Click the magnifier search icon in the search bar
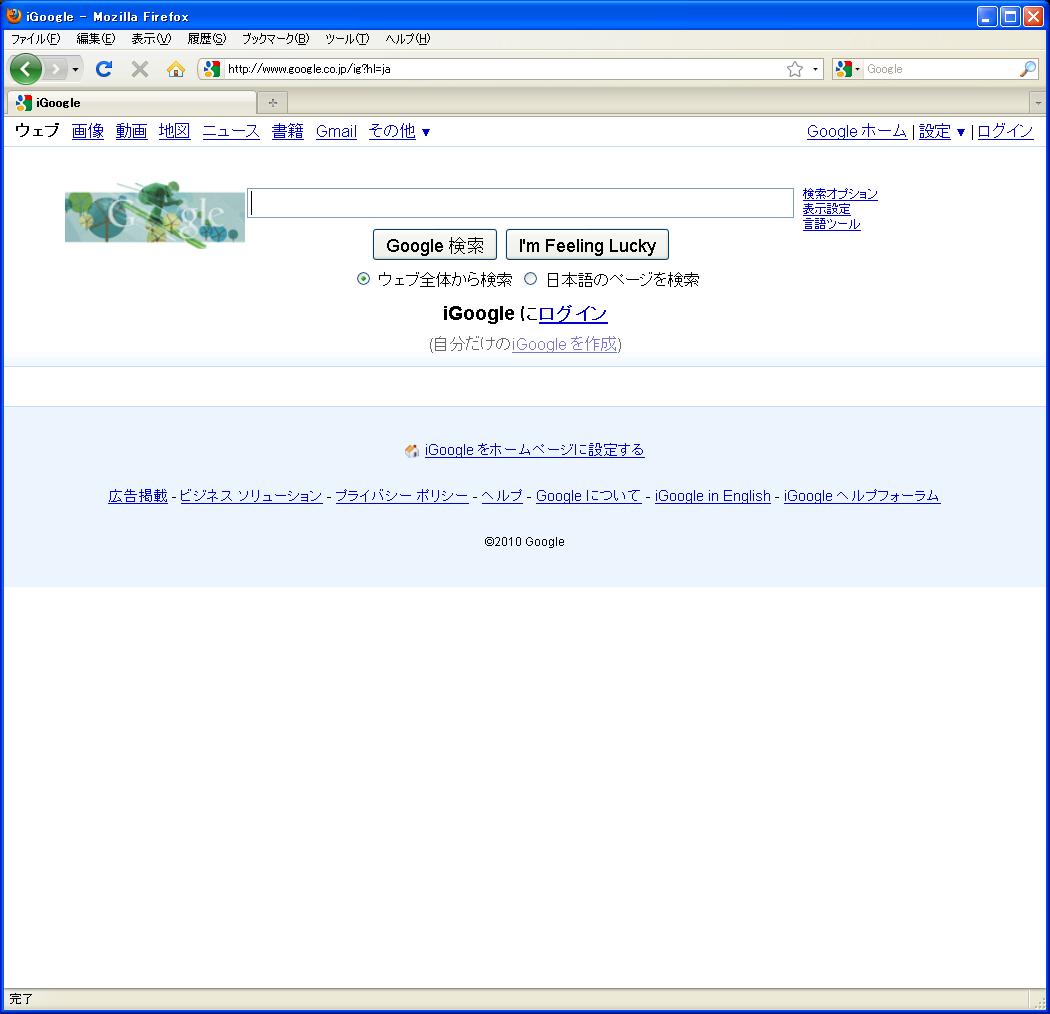The height and width of the screenshot is (1014, 1050). point(1028,68)
